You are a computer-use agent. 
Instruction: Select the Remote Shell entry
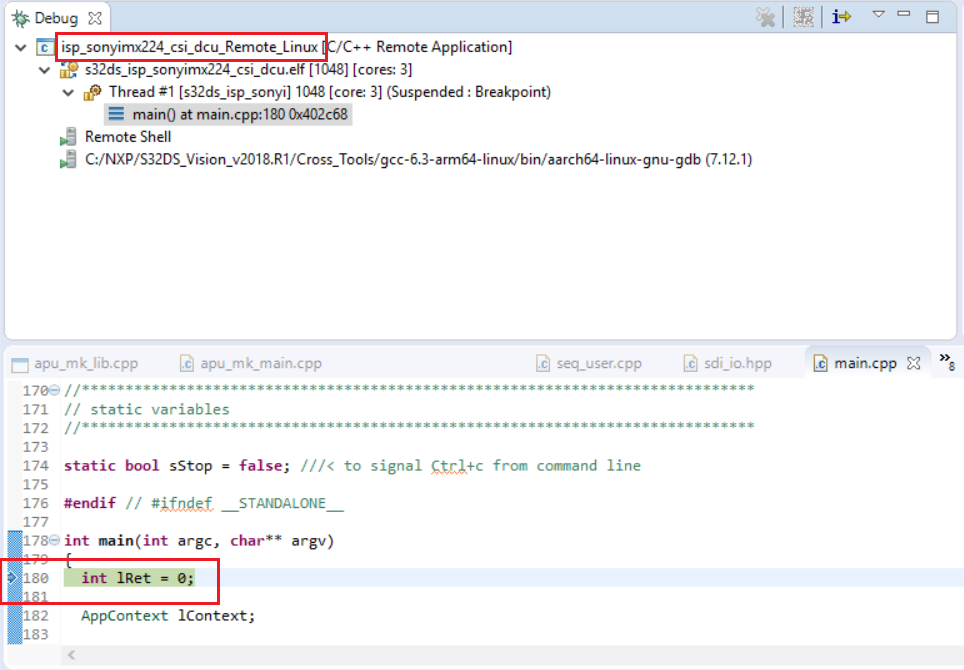pos(128,136)
